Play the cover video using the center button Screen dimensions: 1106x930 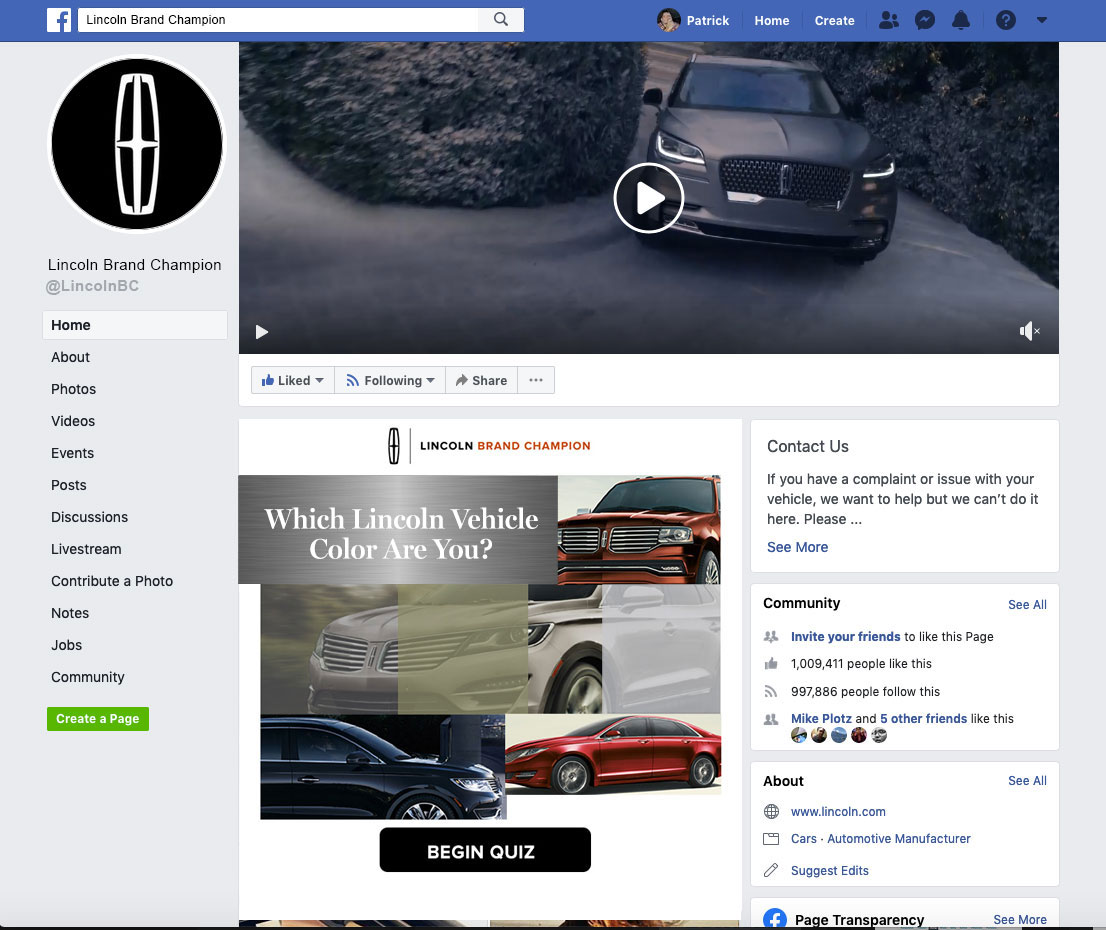click(x=648, y=198)
